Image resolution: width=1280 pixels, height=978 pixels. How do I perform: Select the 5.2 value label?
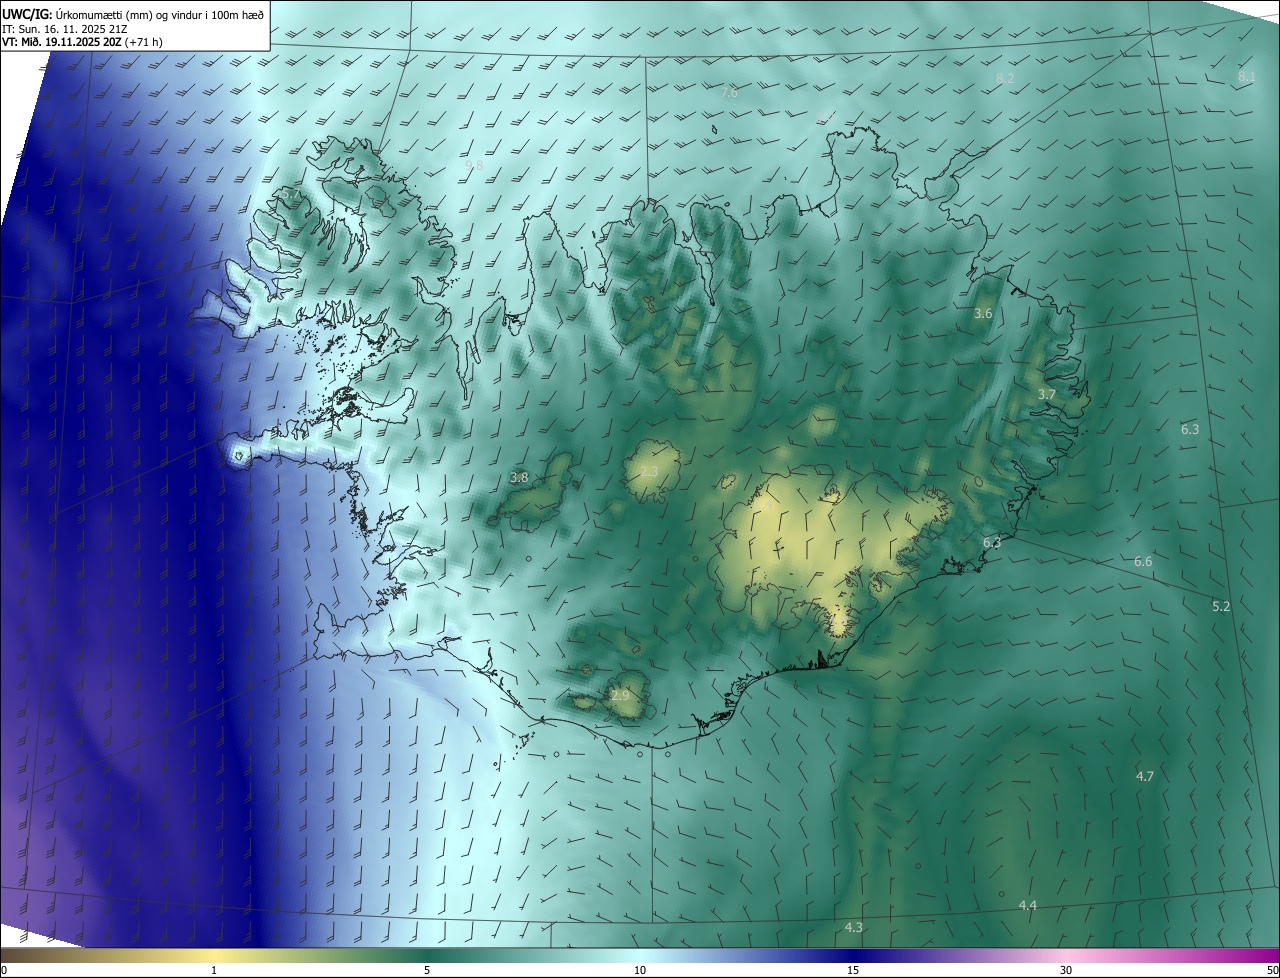coord(1221,607)
